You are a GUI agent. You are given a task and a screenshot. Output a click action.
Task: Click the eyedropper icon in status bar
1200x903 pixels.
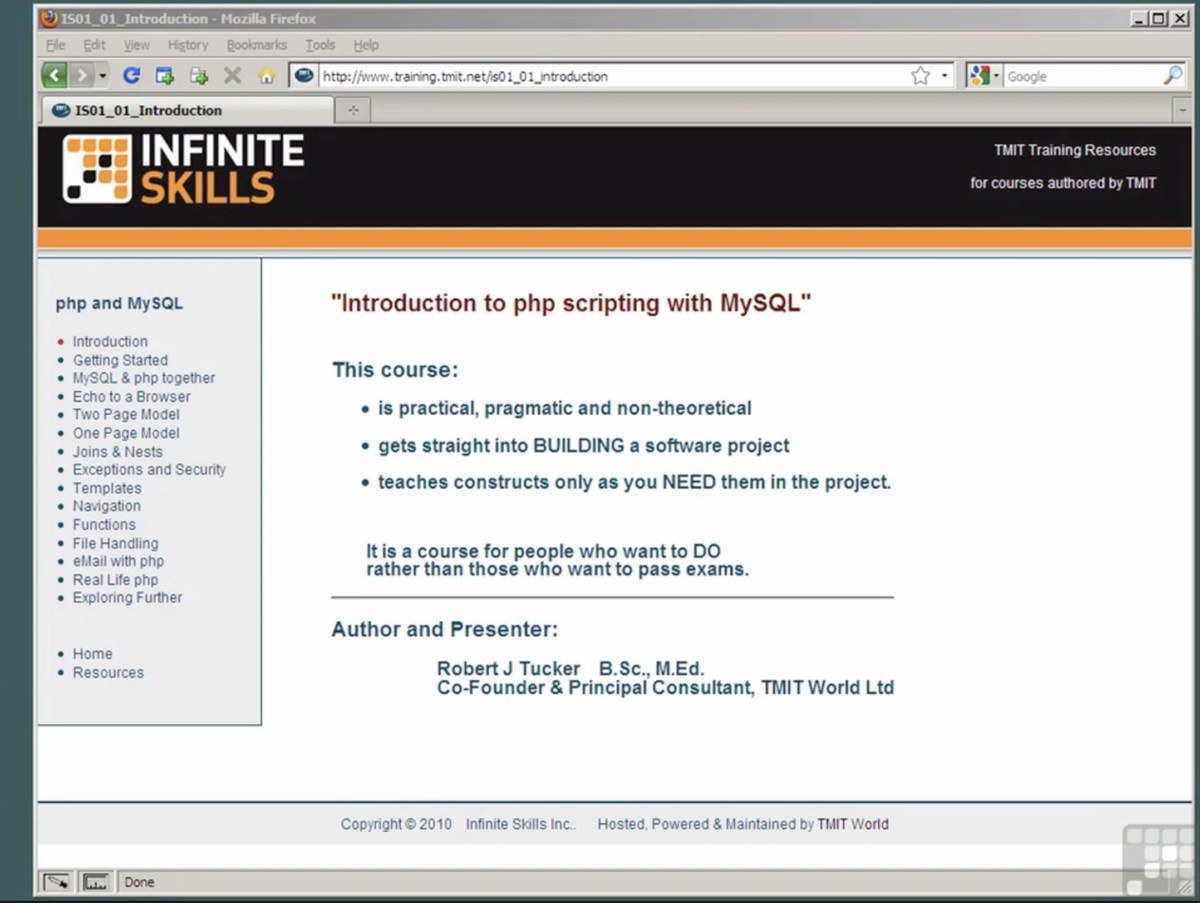(57, 882)
